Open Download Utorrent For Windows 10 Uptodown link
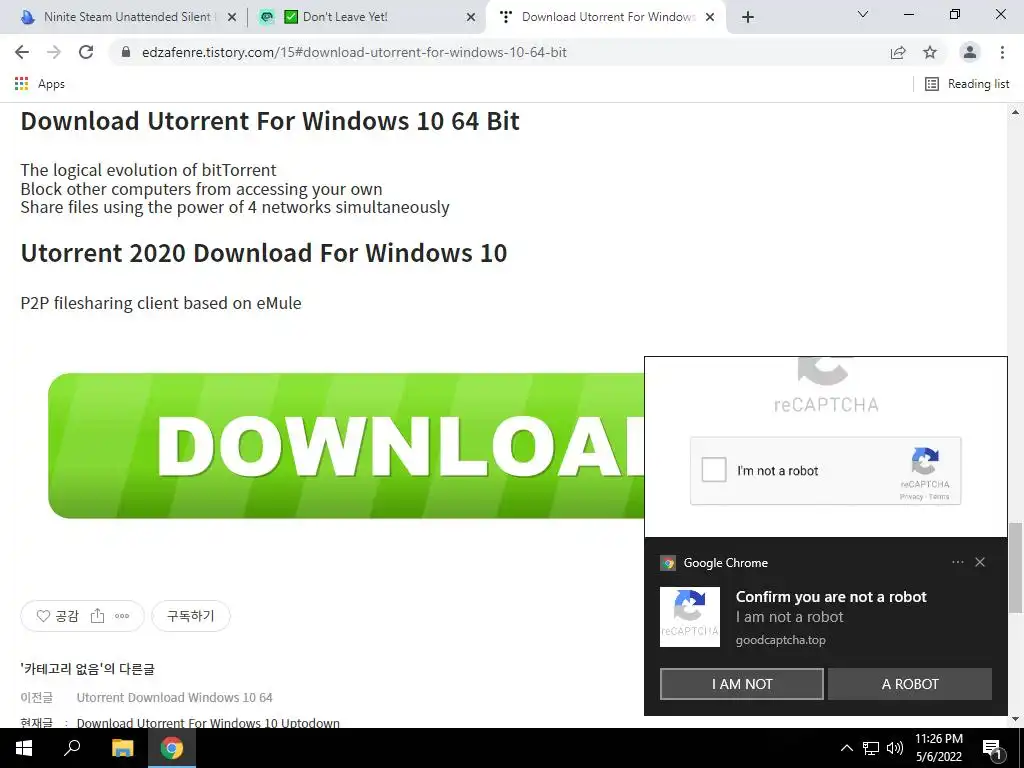This screenshot has width=1024, height=768. 208,722
